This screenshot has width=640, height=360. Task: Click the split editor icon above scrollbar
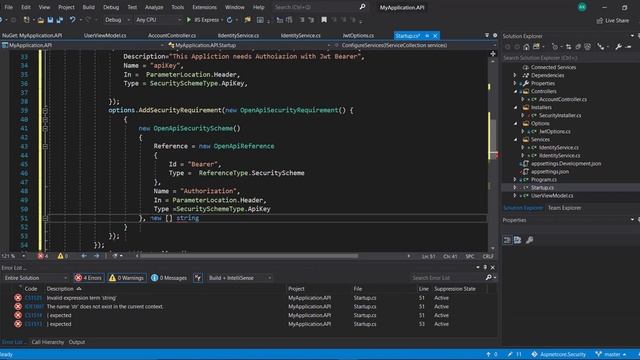pyautogui.click(x=493, y=53)
